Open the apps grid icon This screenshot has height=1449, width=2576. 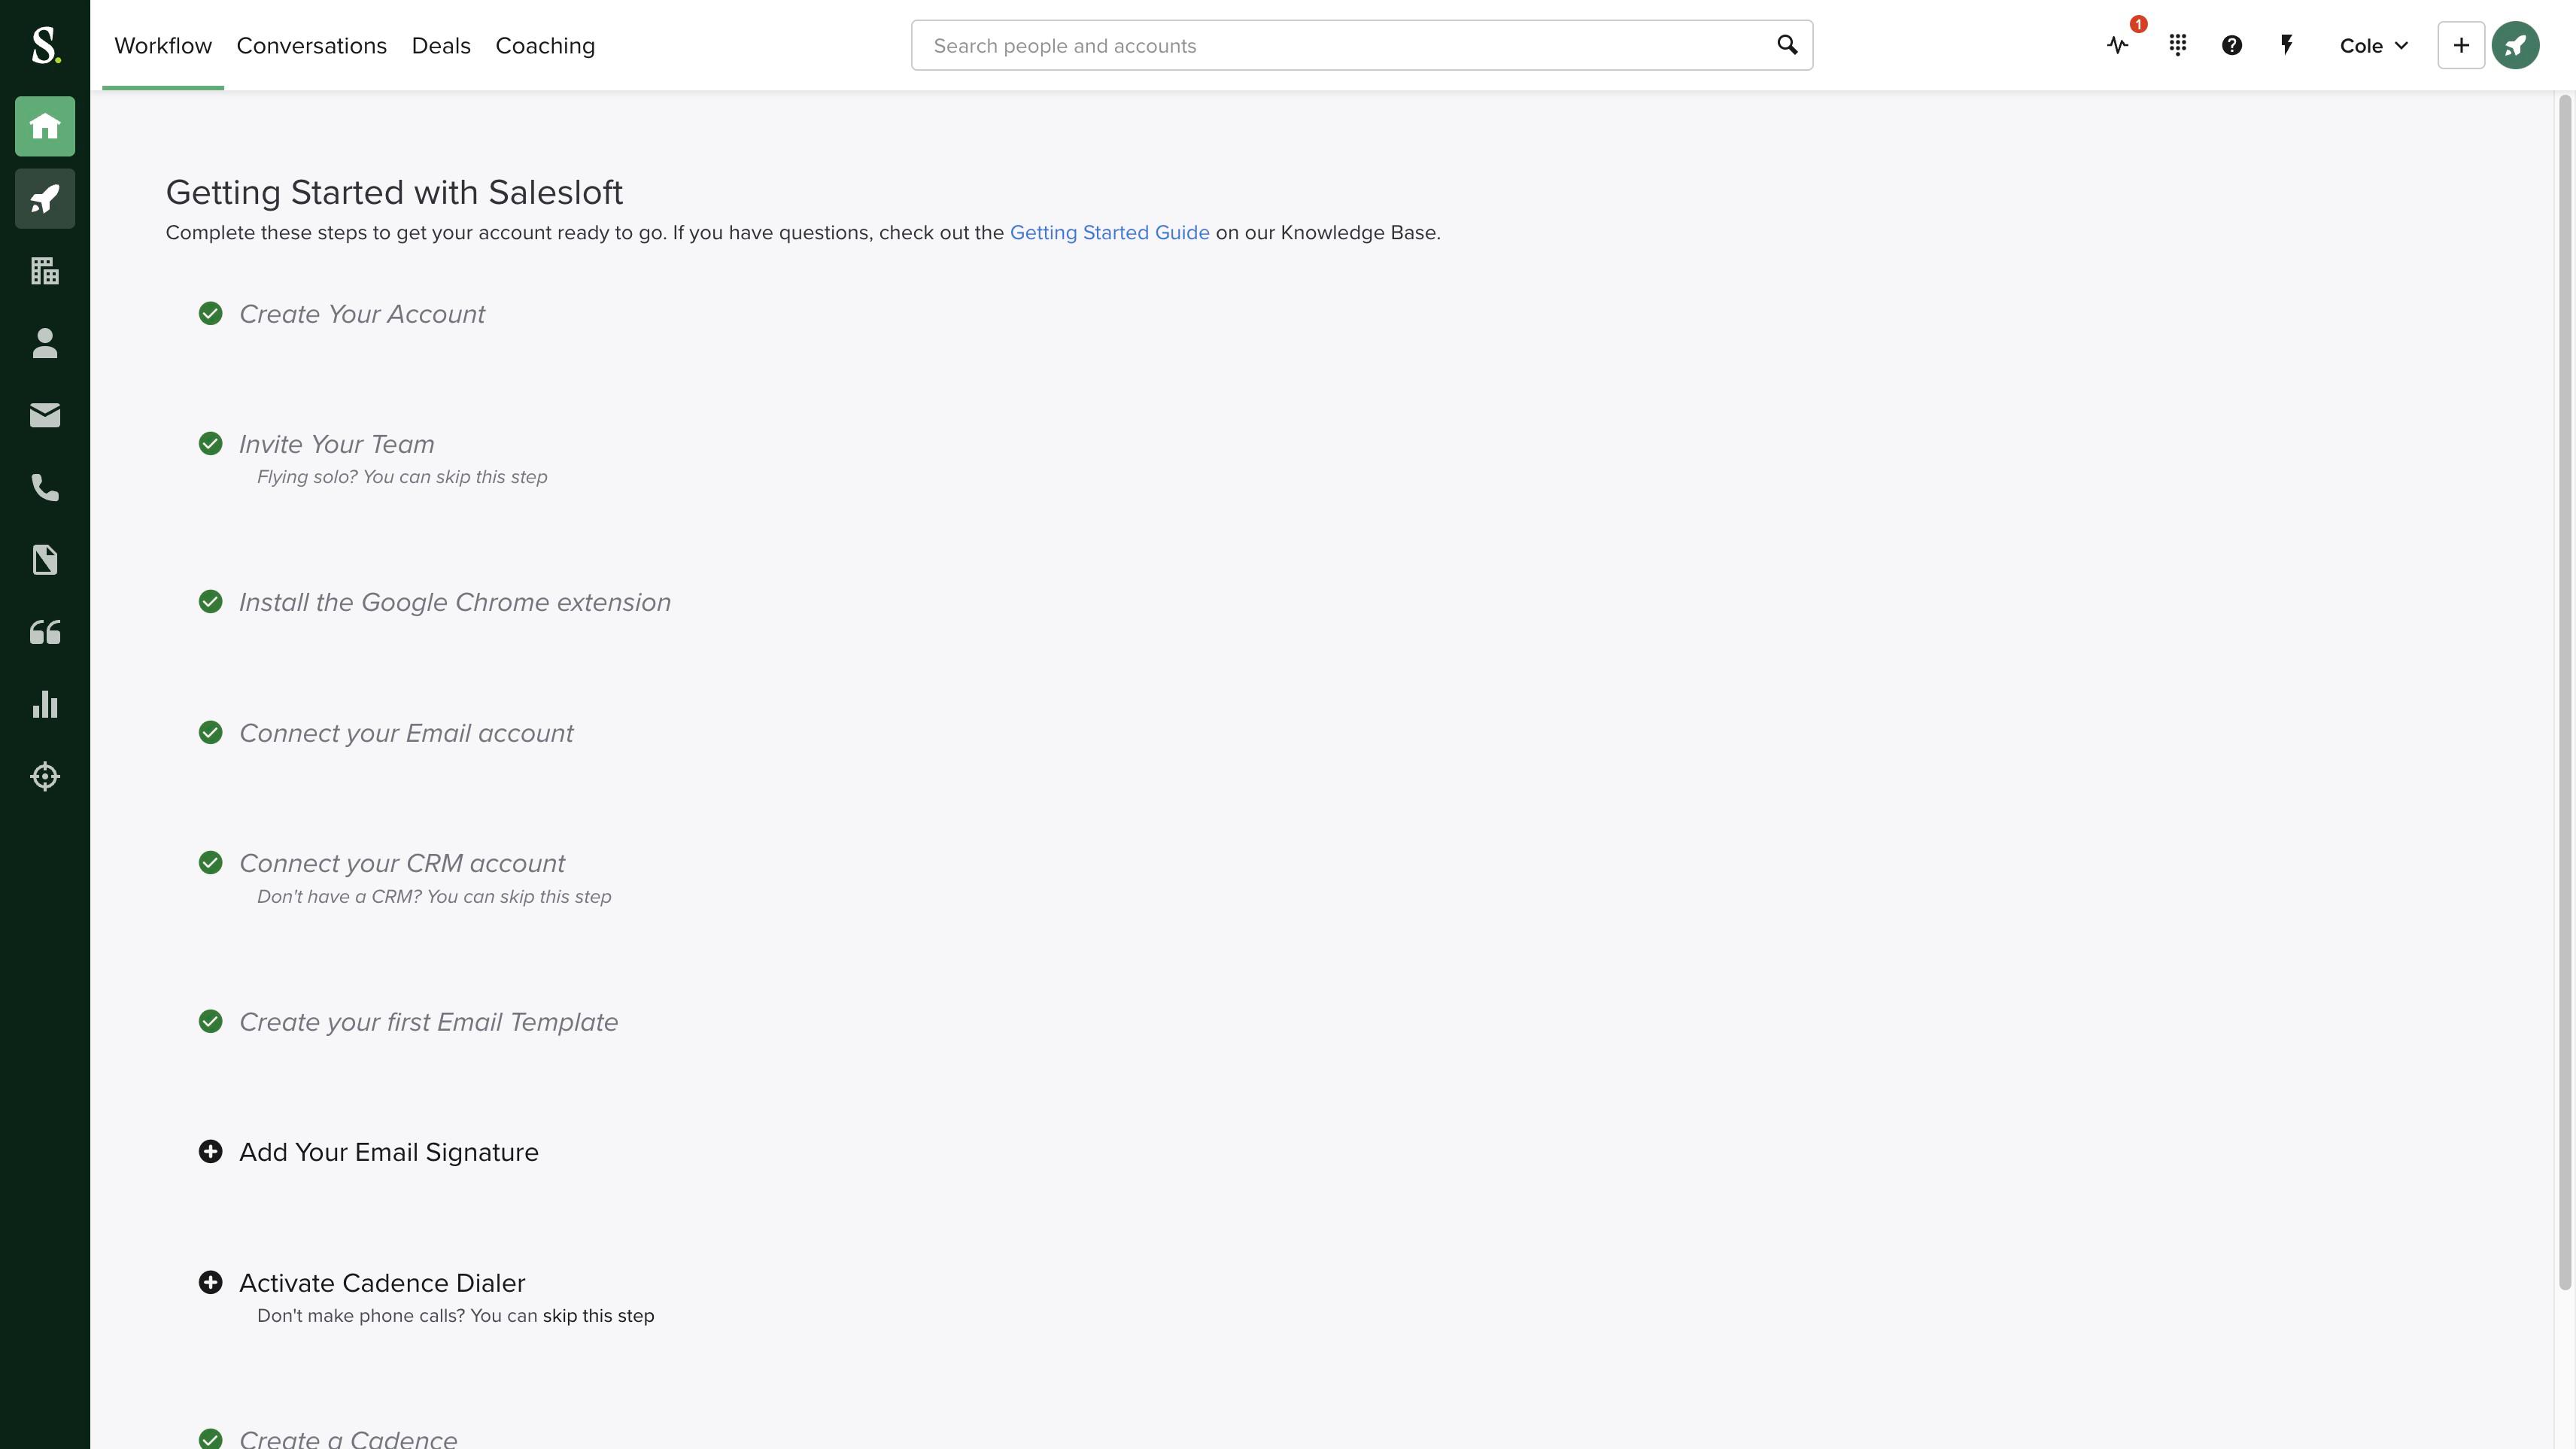2178,45
